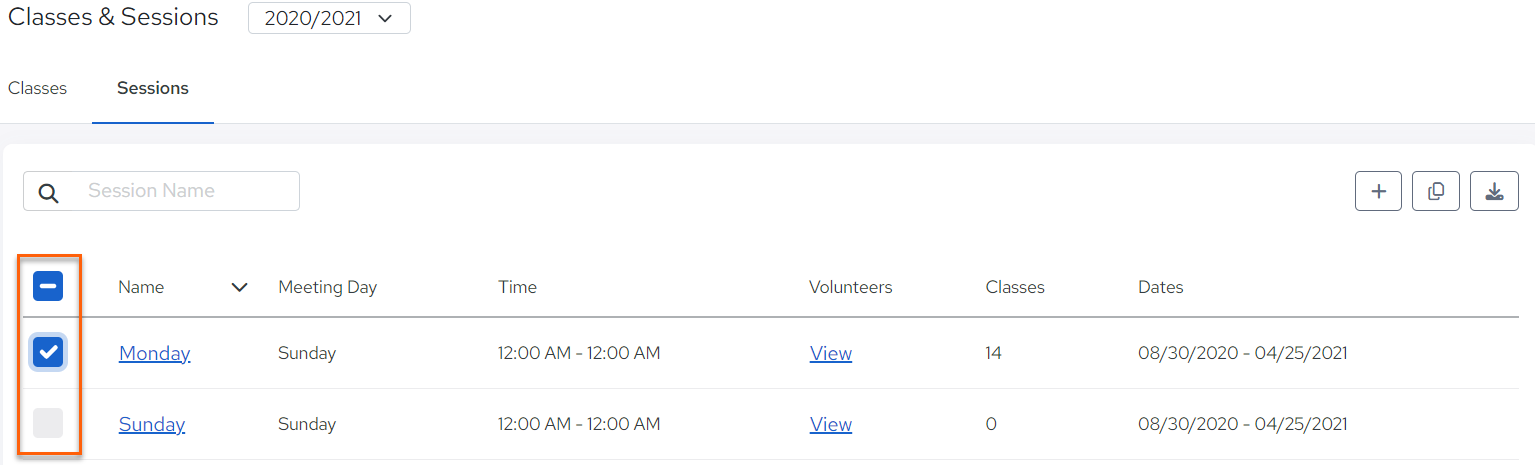Switch to the Classes tab
Viewport: 1535px width, 465px height.
pyautogui.click(x=37, y=88)
